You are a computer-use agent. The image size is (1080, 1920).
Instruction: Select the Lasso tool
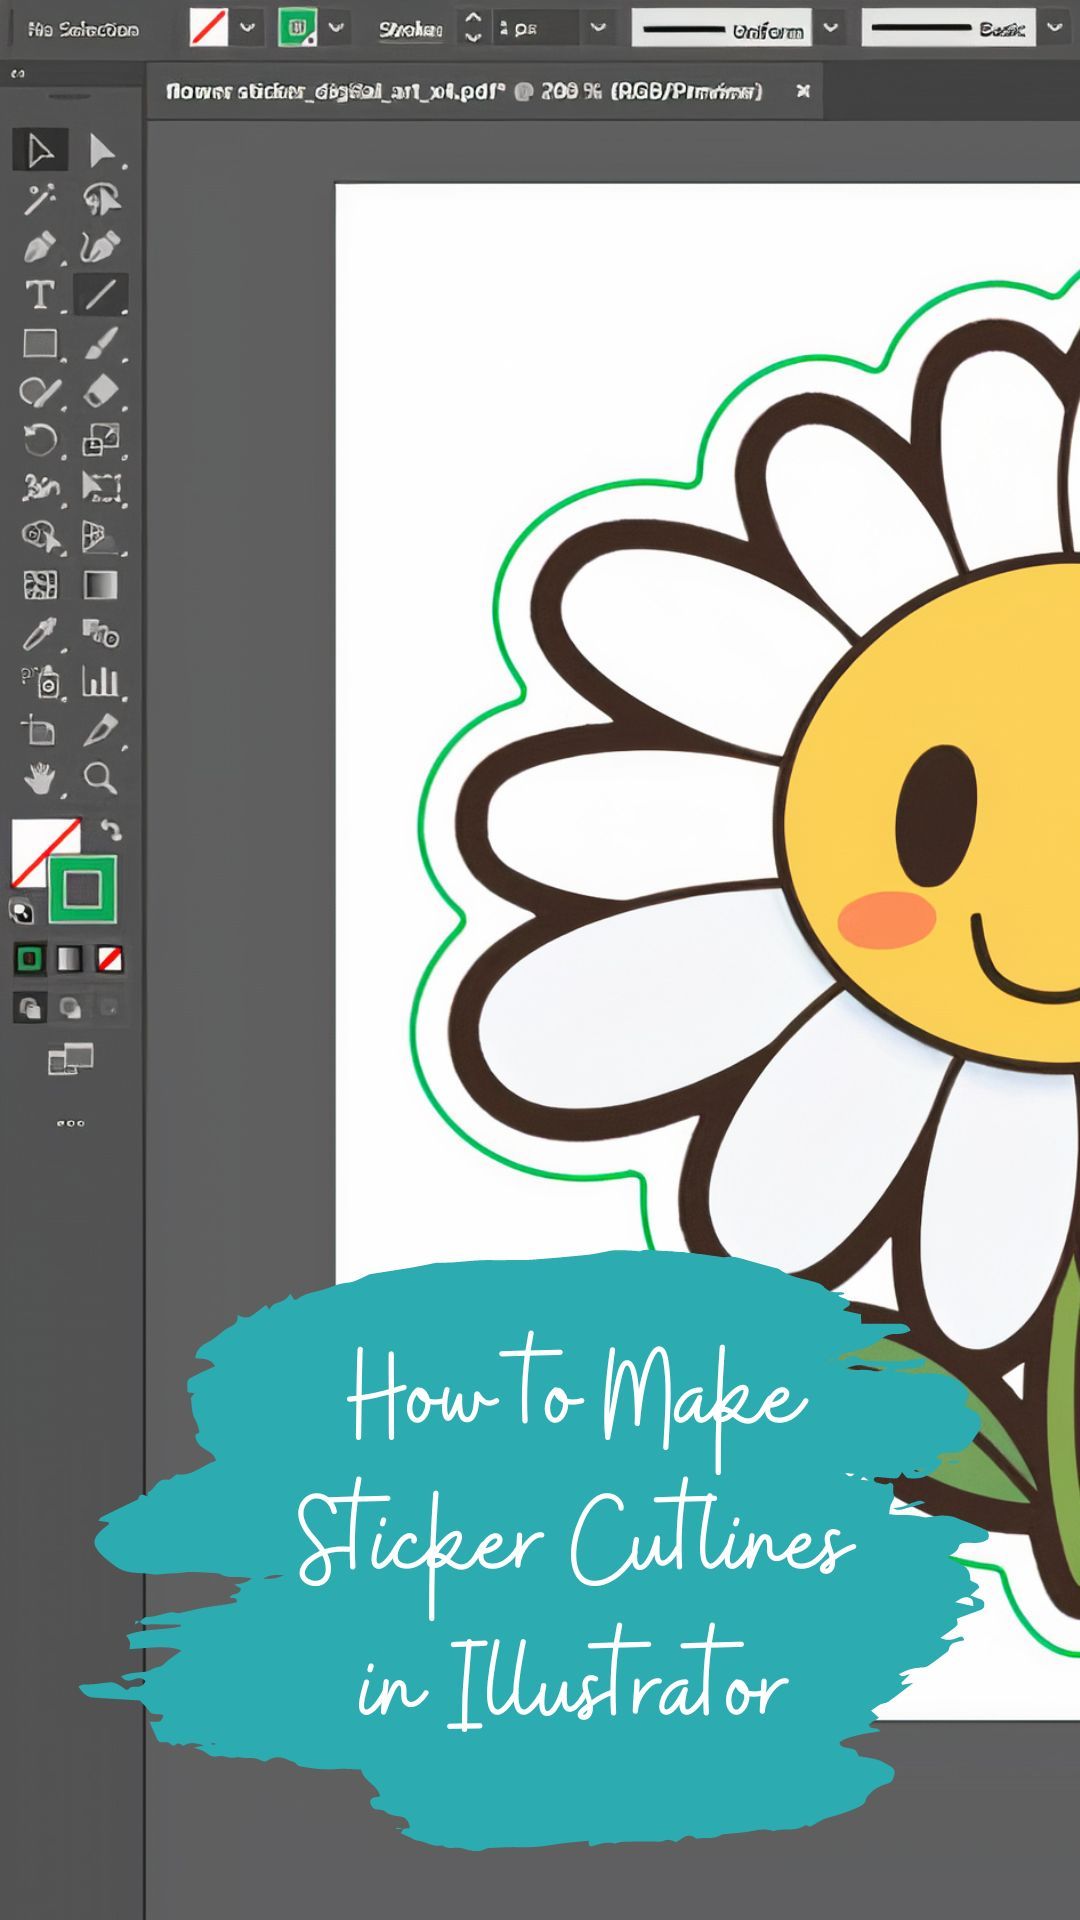[x=100, y=199]
